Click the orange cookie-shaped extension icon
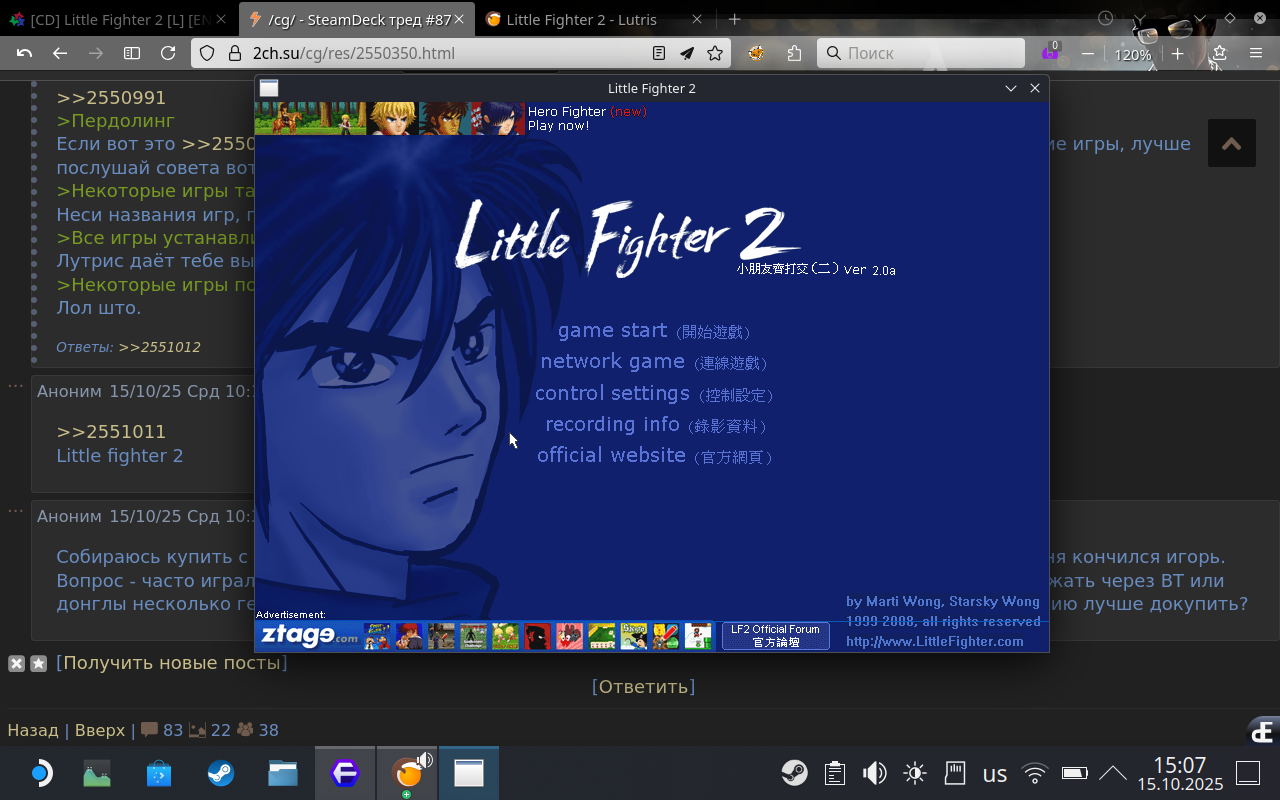 [757, 53]
